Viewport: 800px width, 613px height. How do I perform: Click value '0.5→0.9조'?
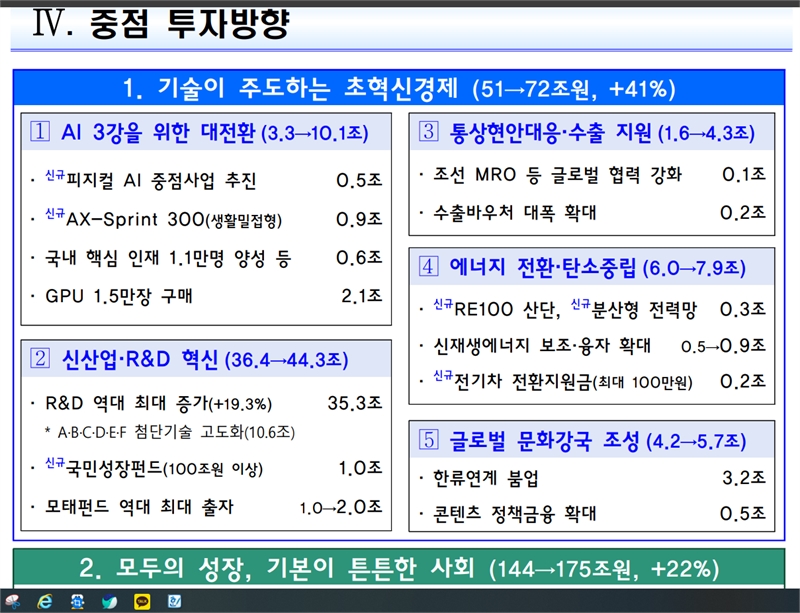coord(723,346)
